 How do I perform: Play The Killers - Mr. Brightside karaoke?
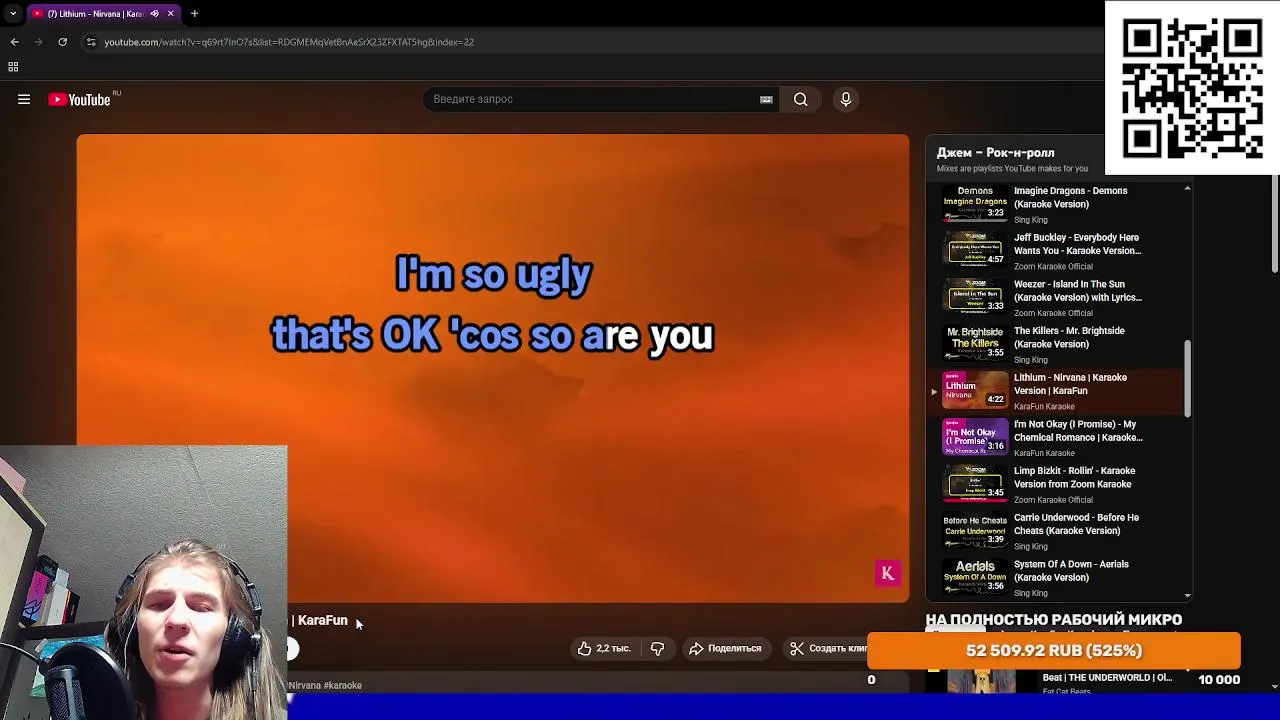(x=1069, y=337)
